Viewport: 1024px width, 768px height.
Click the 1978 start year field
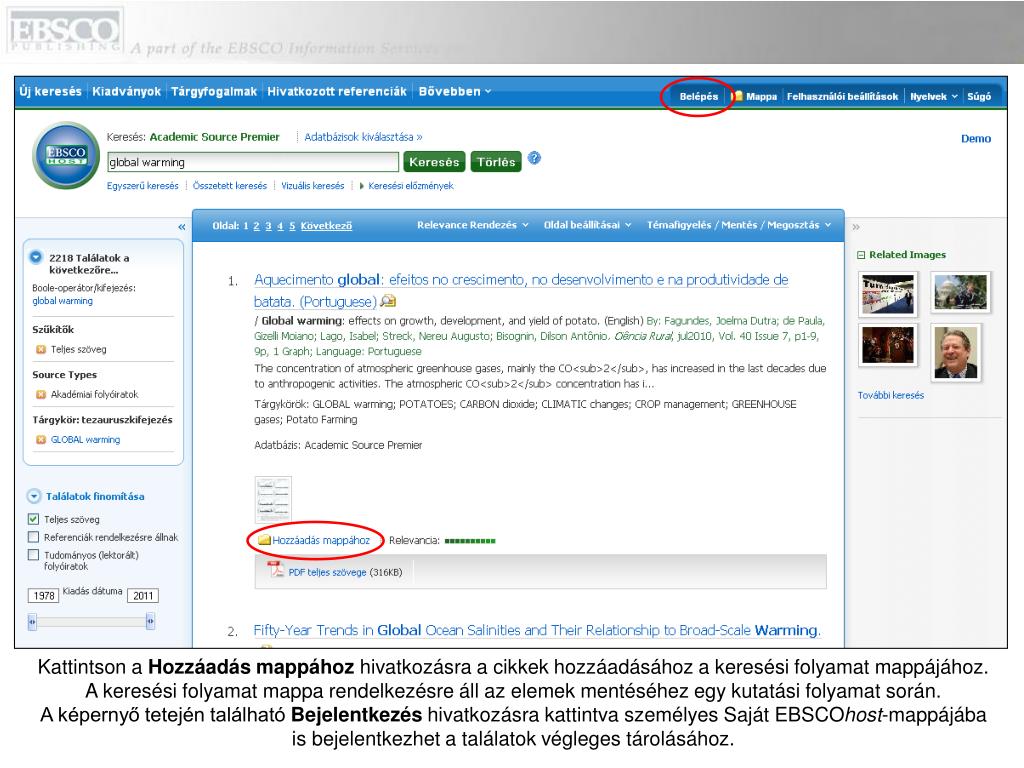[44, 596]
